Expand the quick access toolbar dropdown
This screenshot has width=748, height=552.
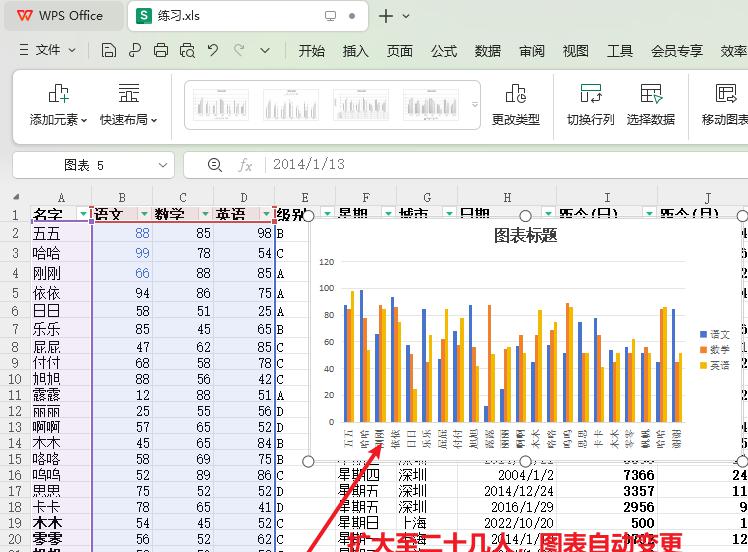point(265,50)
